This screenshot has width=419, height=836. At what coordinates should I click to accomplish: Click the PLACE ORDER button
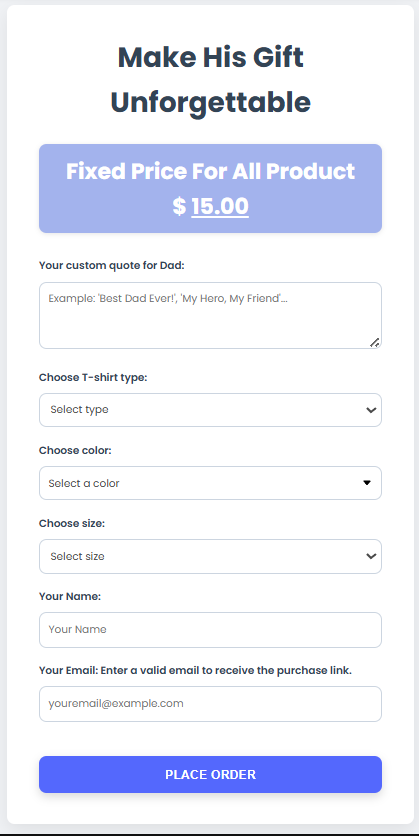click(x=210, y=774)
